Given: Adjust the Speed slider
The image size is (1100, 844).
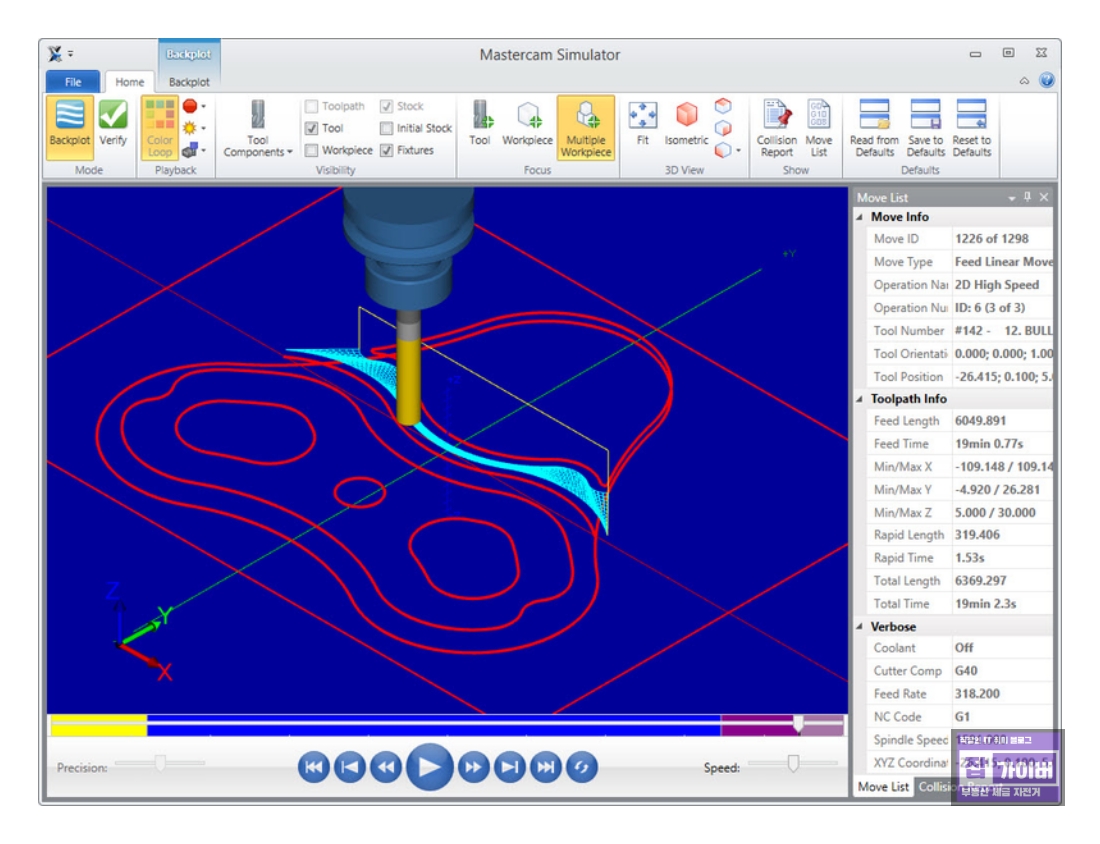Looking at the screenshot, I should click(793, 763).
